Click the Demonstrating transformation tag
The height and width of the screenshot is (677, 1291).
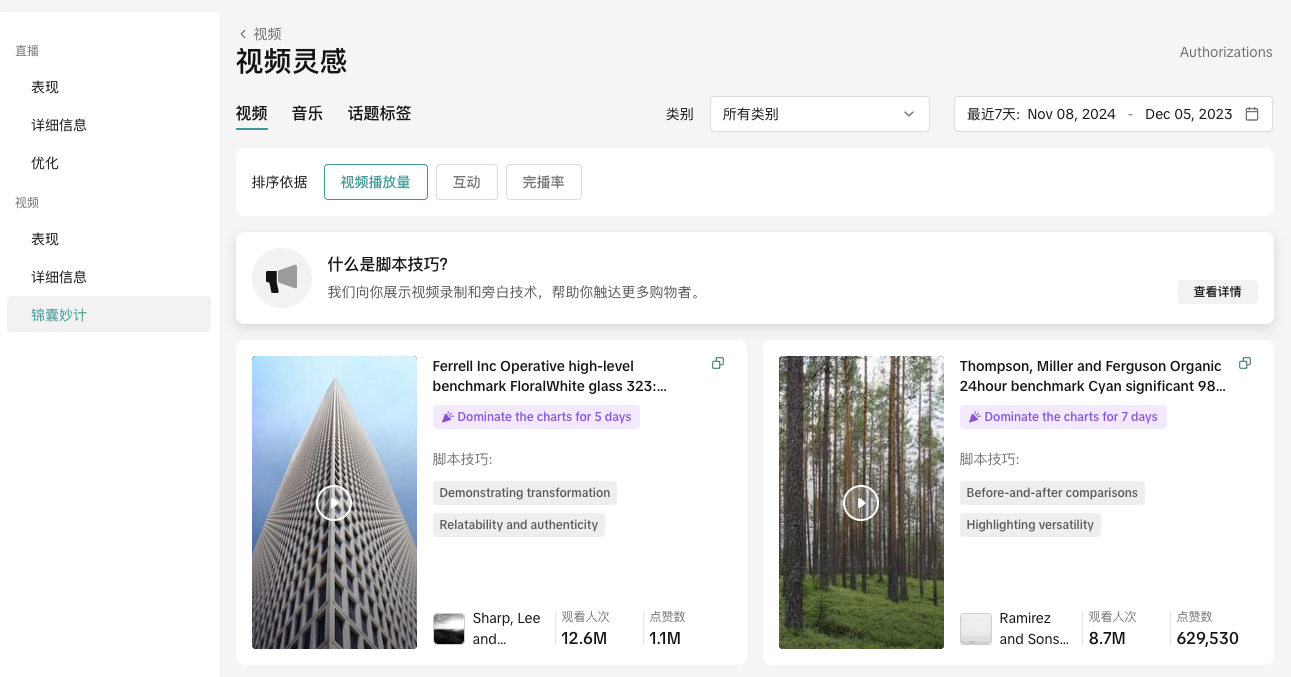point(524,493)
